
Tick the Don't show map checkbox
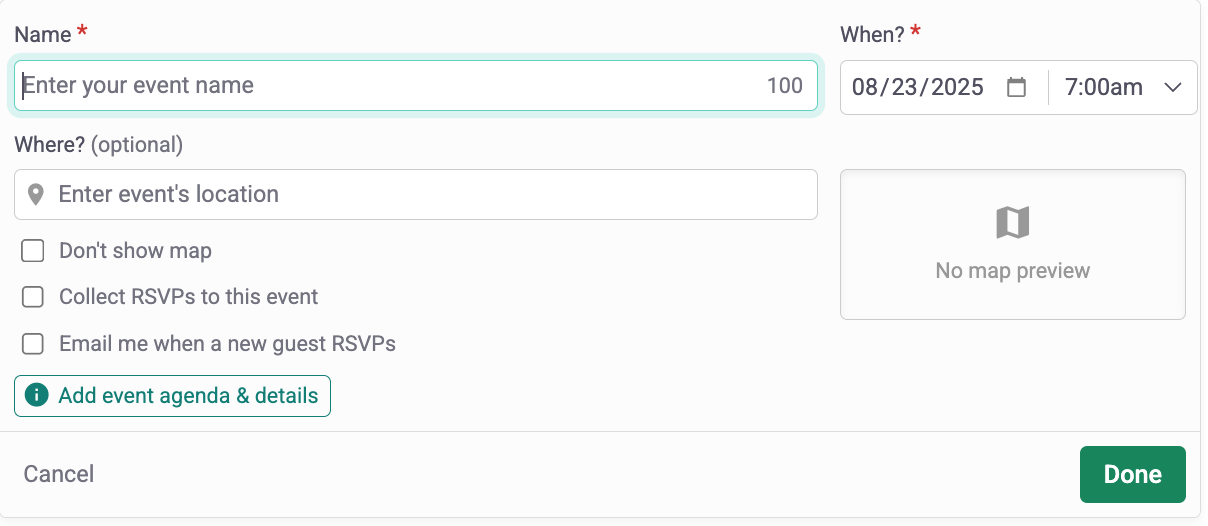[x=33, y=251]
